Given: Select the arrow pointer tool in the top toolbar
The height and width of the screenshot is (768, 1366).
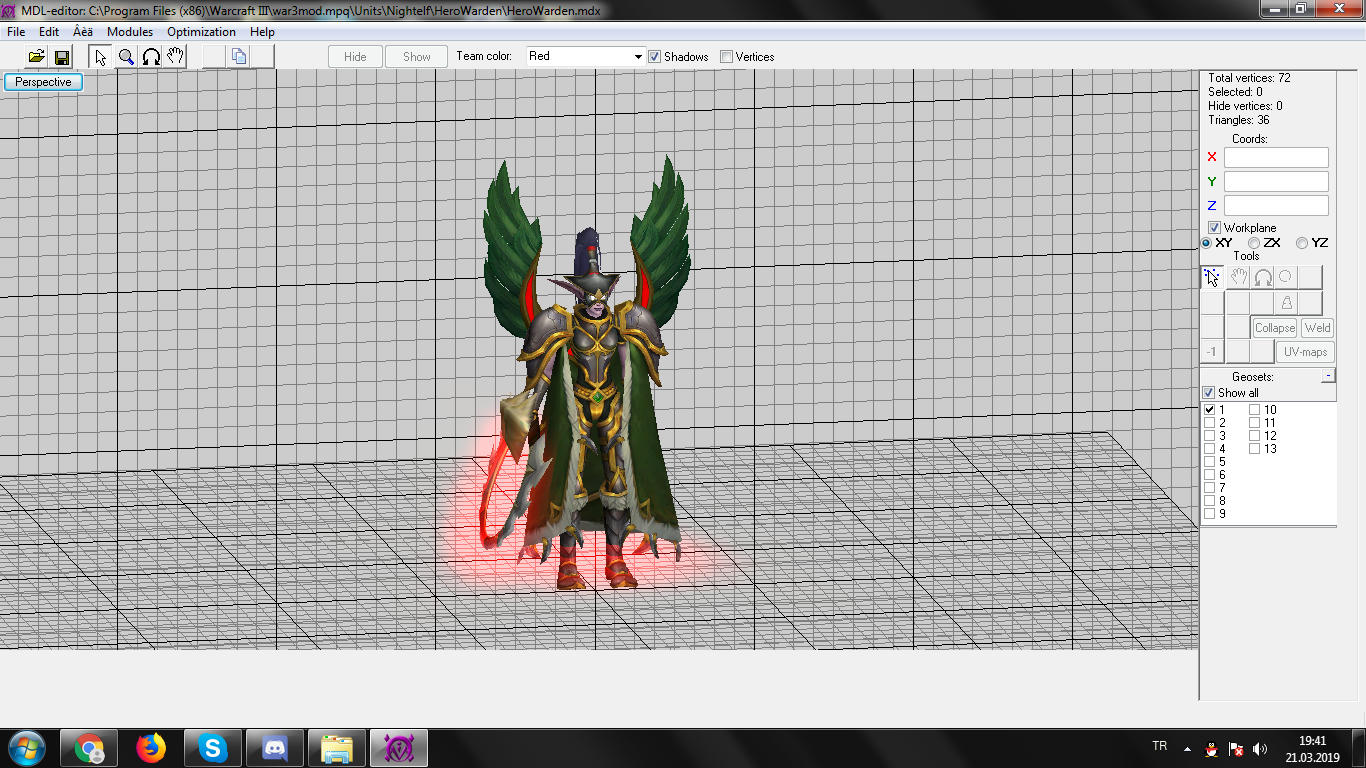Looking at the screenshot, I should (101, 57).
